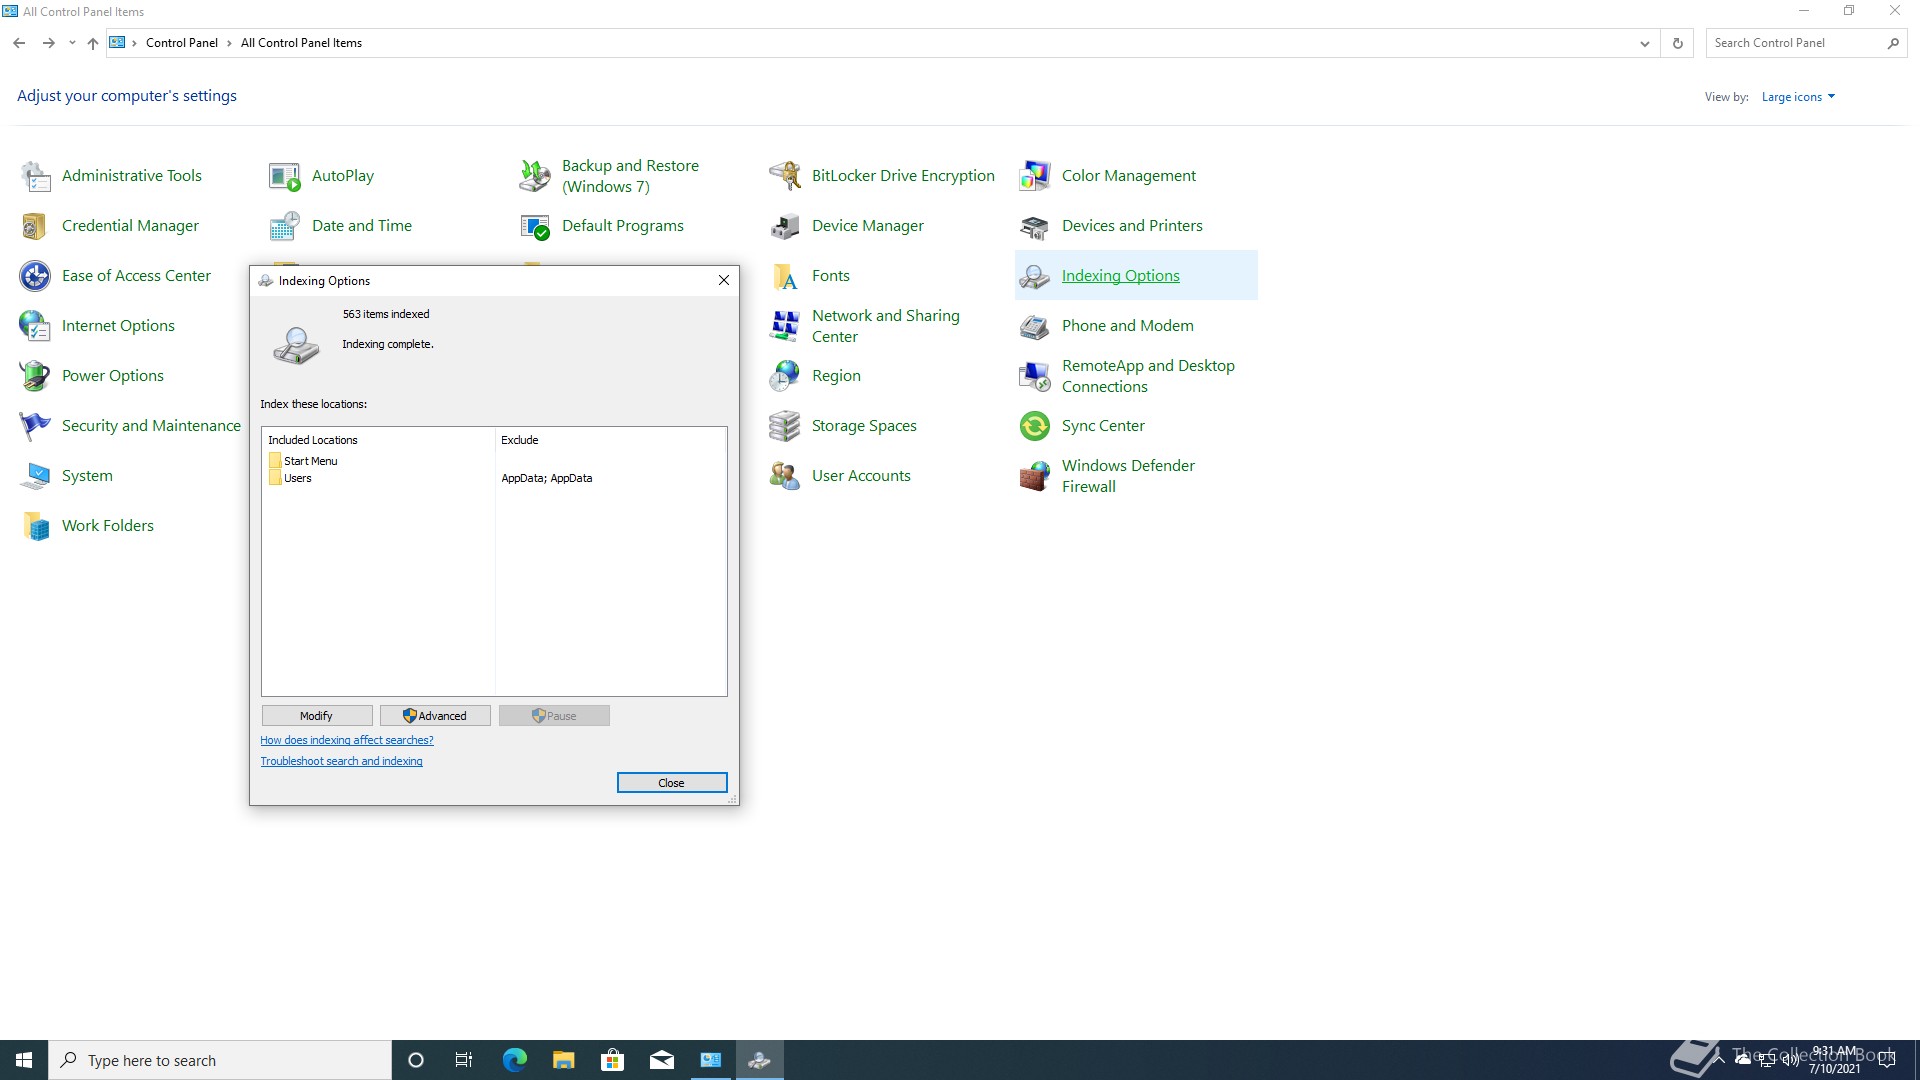Open Microsoft Store from taskbar
The width and height of the screenshot is (1920, 1080).
click(x=613, y=1060)
